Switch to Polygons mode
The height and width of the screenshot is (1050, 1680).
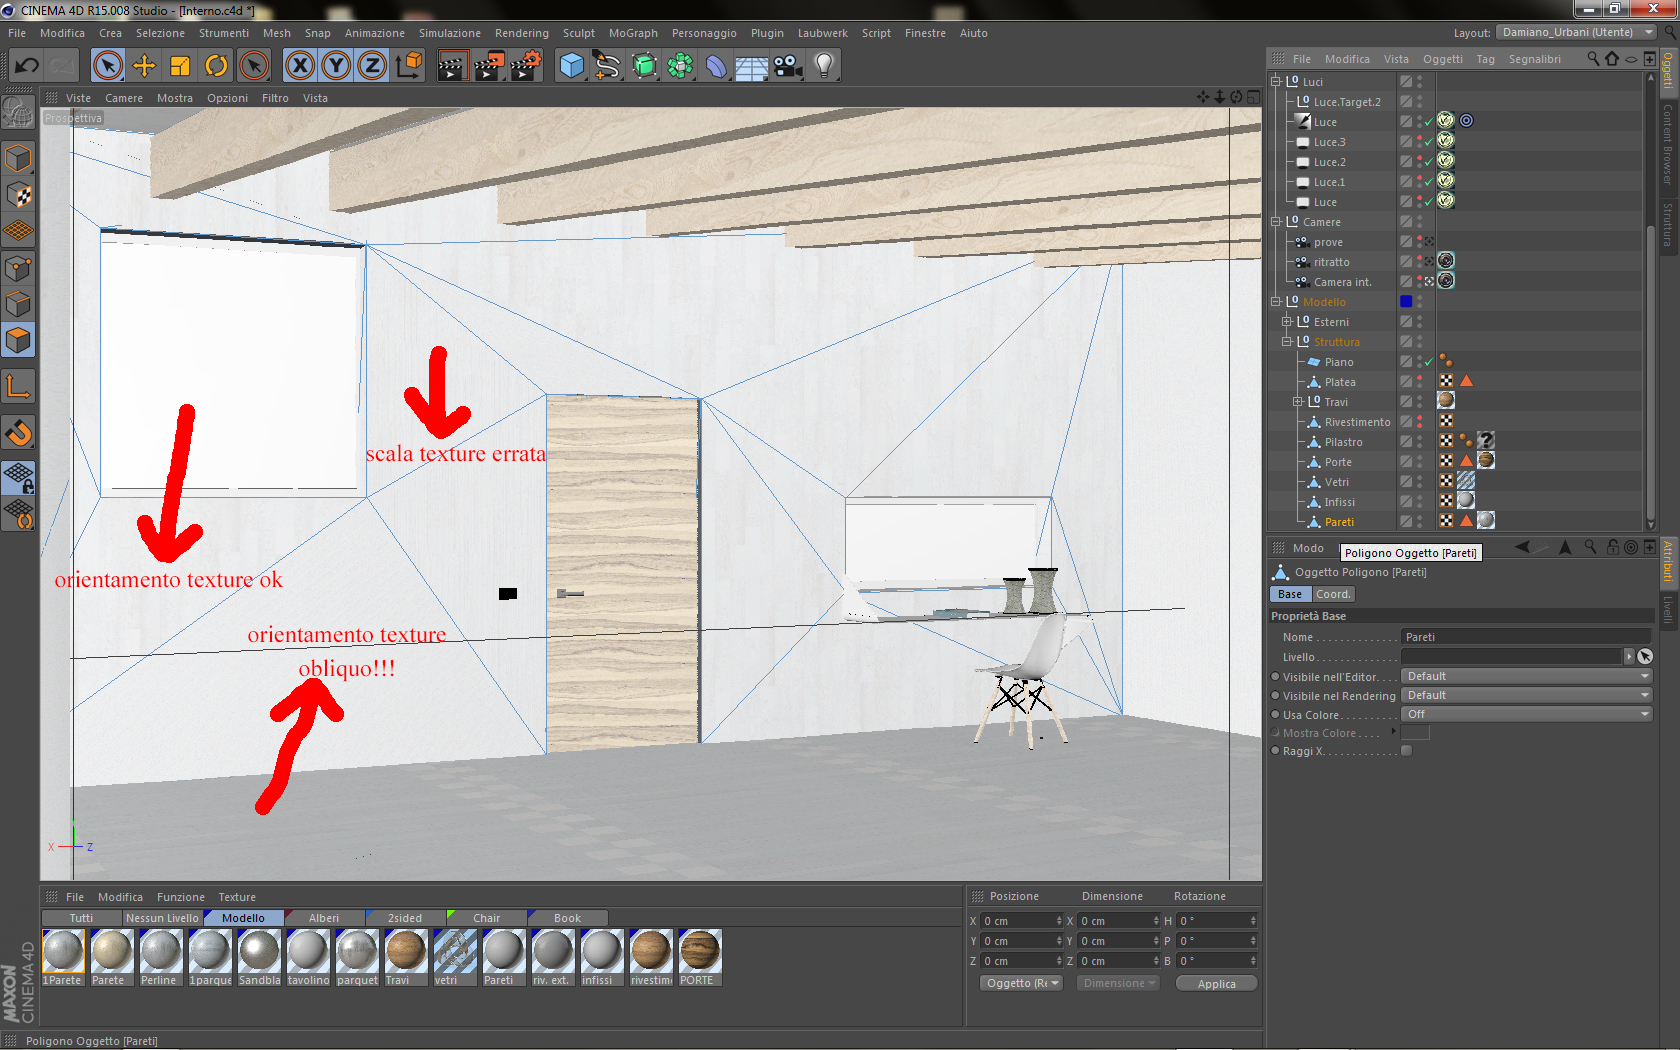click(18, 341)
